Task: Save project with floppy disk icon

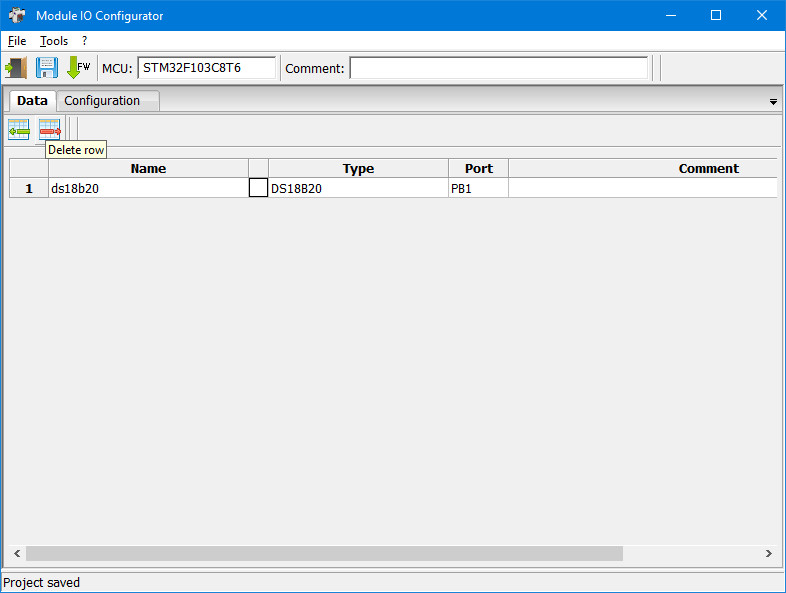Action: (47, 68)
